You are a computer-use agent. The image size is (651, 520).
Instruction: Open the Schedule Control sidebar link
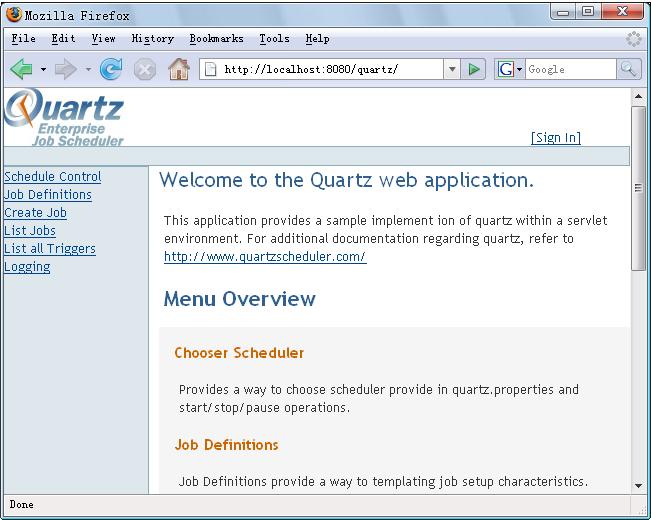(52, 177)
